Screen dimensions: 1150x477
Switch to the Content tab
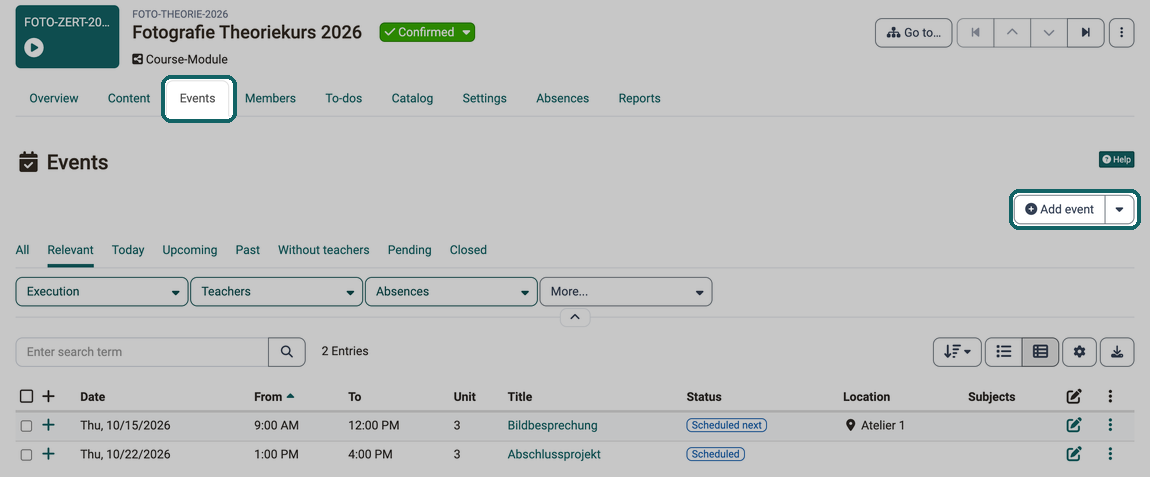coord(129,98)
